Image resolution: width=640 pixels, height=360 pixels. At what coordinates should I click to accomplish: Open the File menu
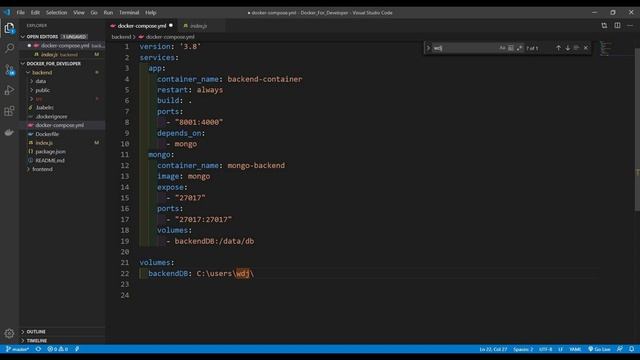tap(20, 12)
